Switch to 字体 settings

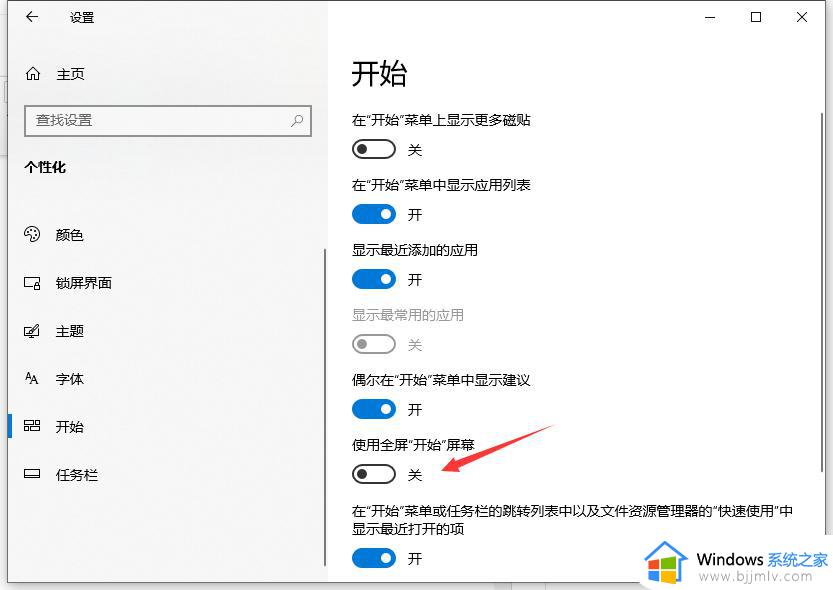[x=70, y=379]
